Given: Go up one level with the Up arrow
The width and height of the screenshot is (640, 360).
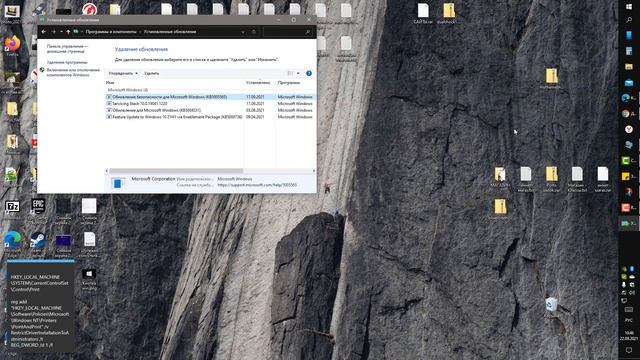Looking at the screenshot, I should [x=68, y=32].
